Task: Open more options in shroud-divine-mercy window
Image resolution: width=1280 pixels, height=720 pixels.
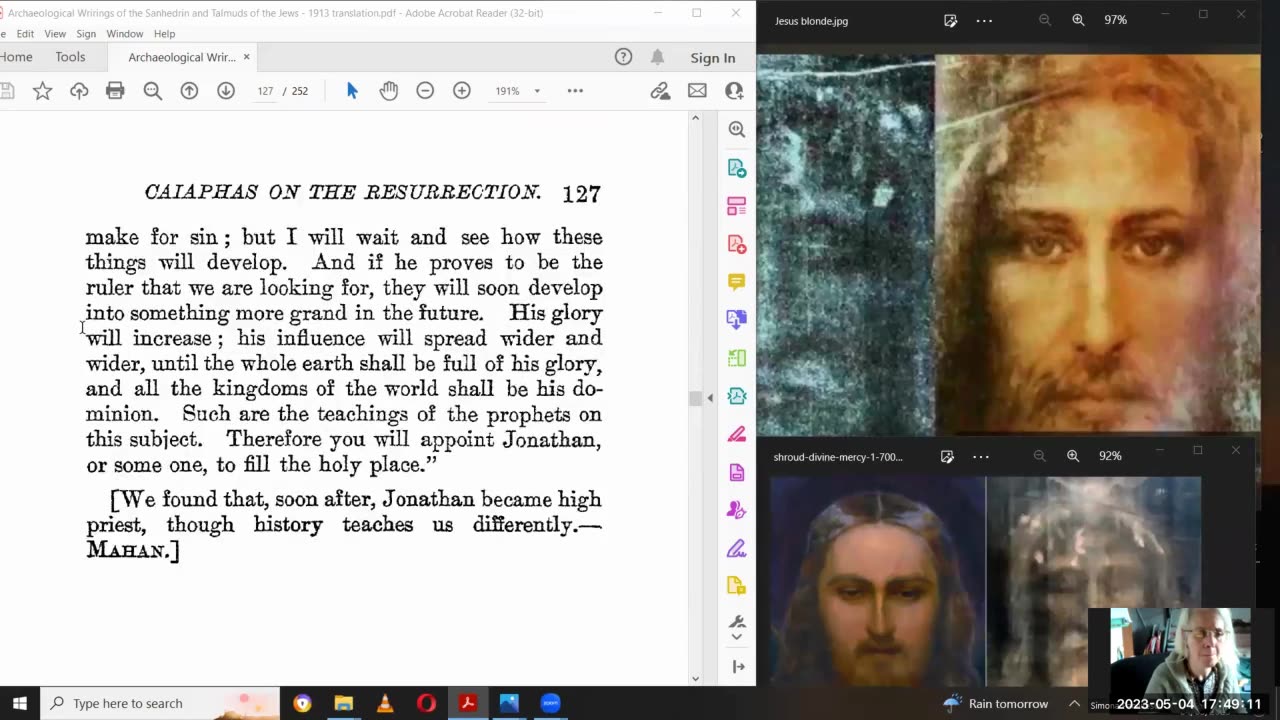Action: (981, 457)
